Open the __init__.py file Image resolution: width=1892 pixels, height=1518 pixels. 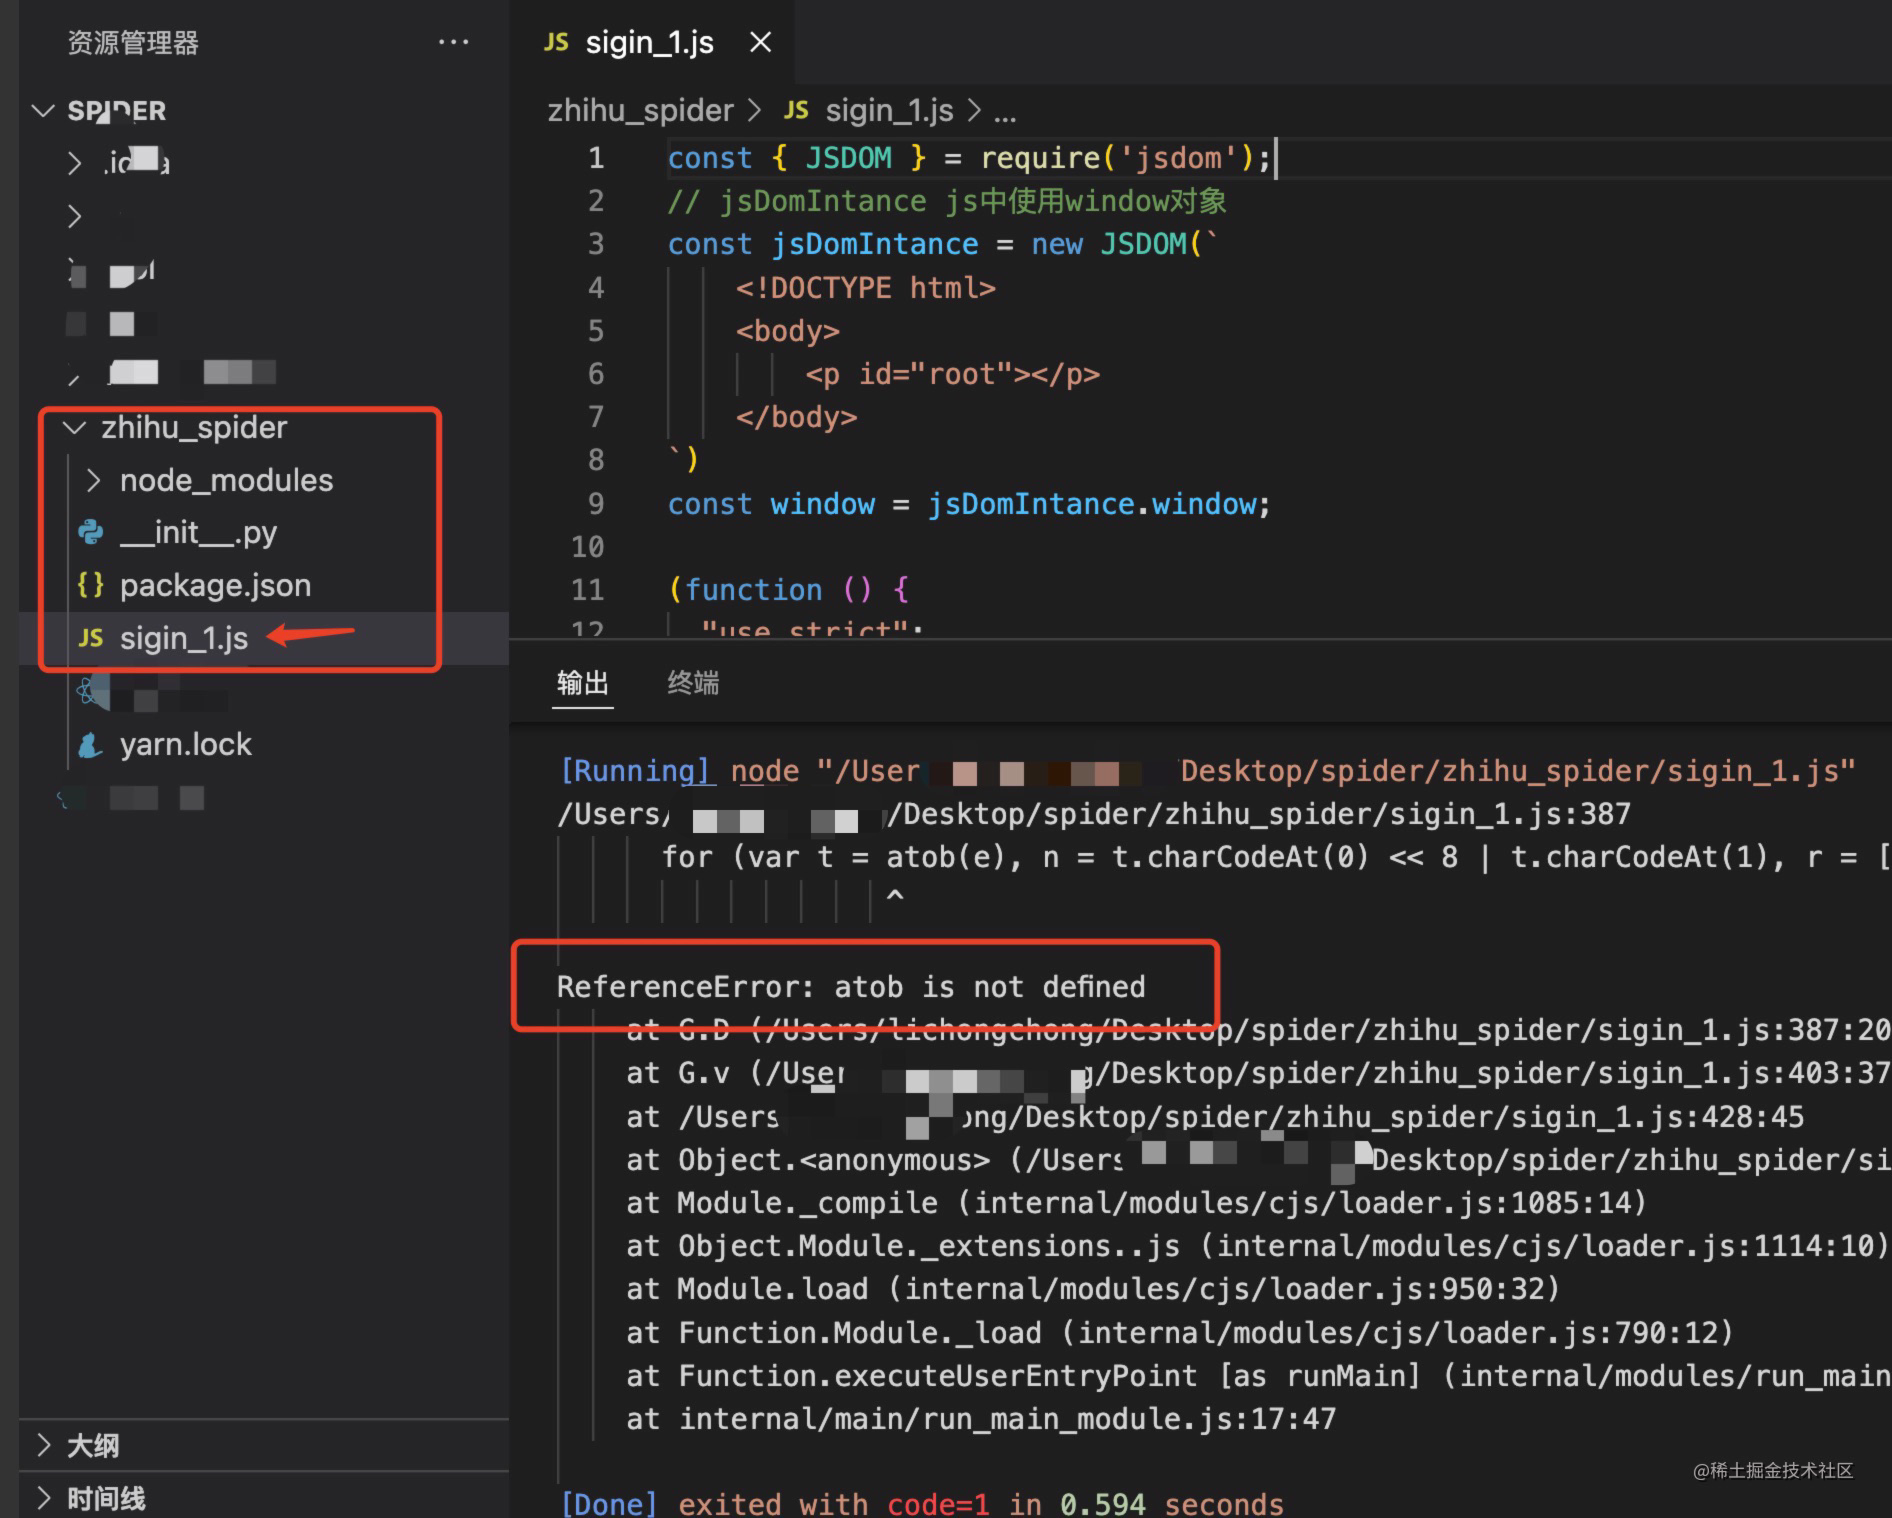pyautogui.click(x=198, y=533)
